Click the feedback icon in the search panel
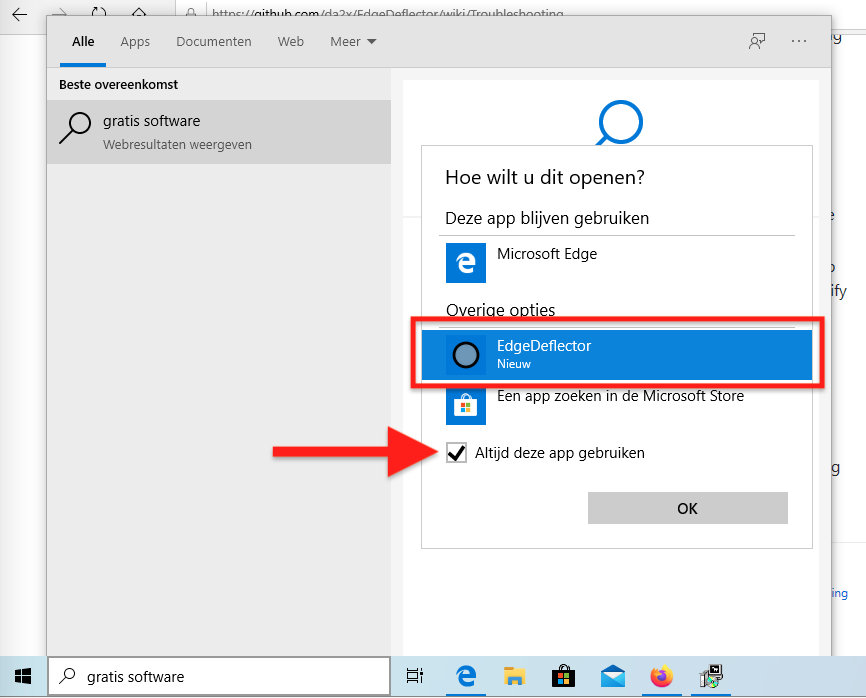866x698 pixels. pos(757,42)
